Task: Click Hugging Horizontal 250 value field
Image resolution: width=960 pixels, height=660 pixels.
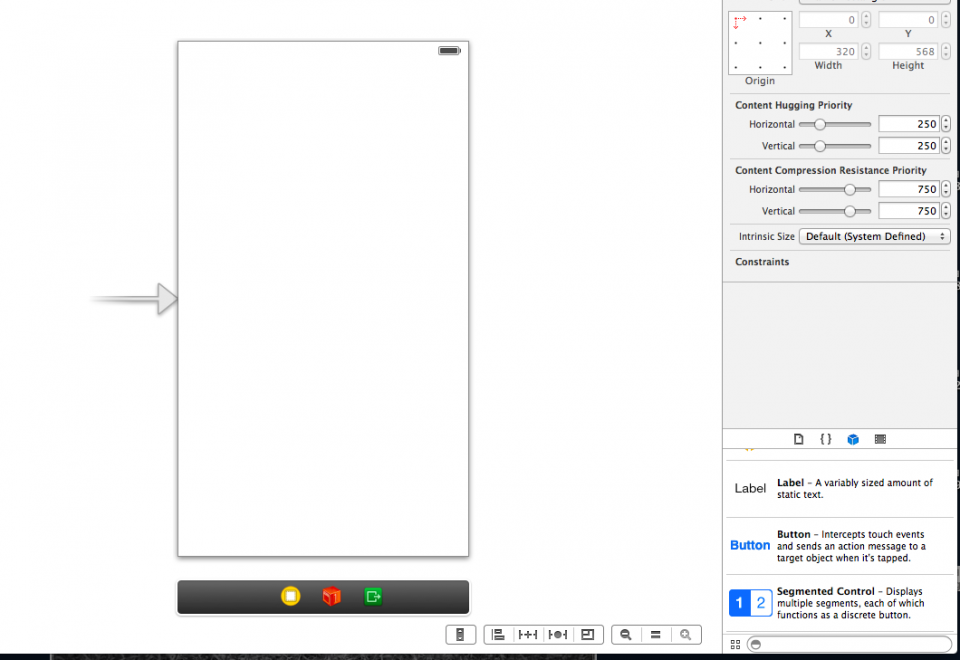Action: 909,124
